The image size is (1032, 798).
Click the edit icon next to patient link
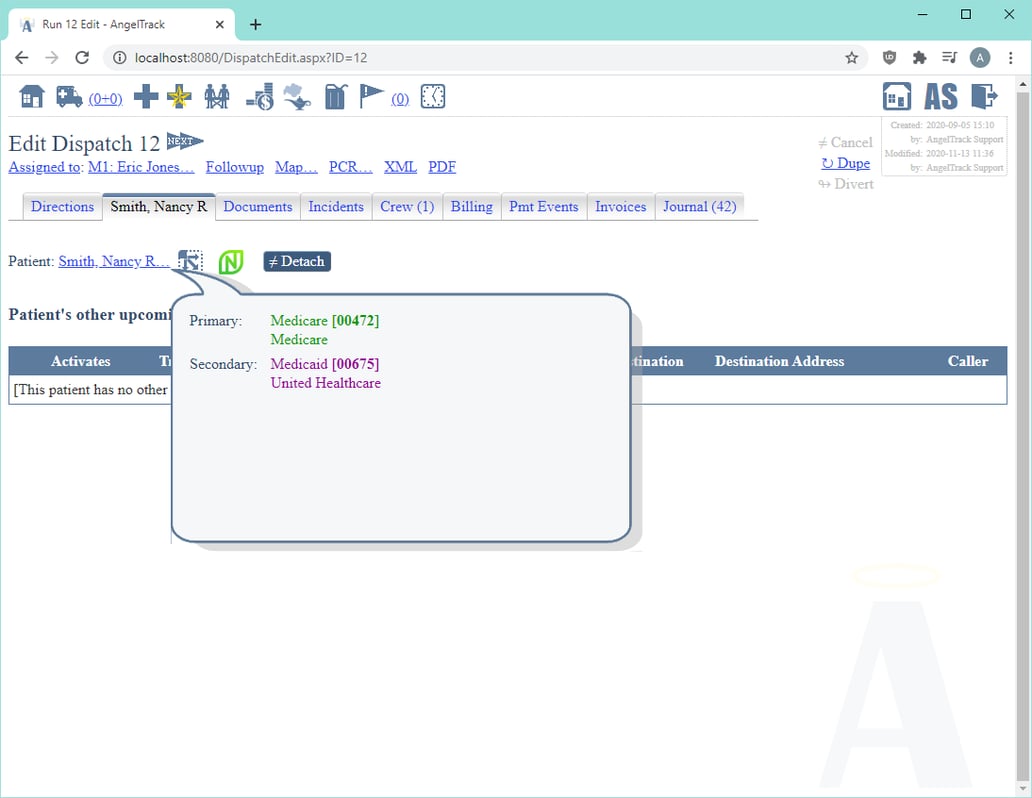tap(189, 260)
